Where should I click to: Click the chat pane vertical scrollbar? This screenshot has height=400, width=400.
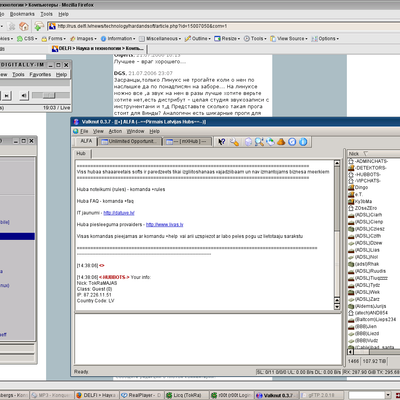[337, 235]
